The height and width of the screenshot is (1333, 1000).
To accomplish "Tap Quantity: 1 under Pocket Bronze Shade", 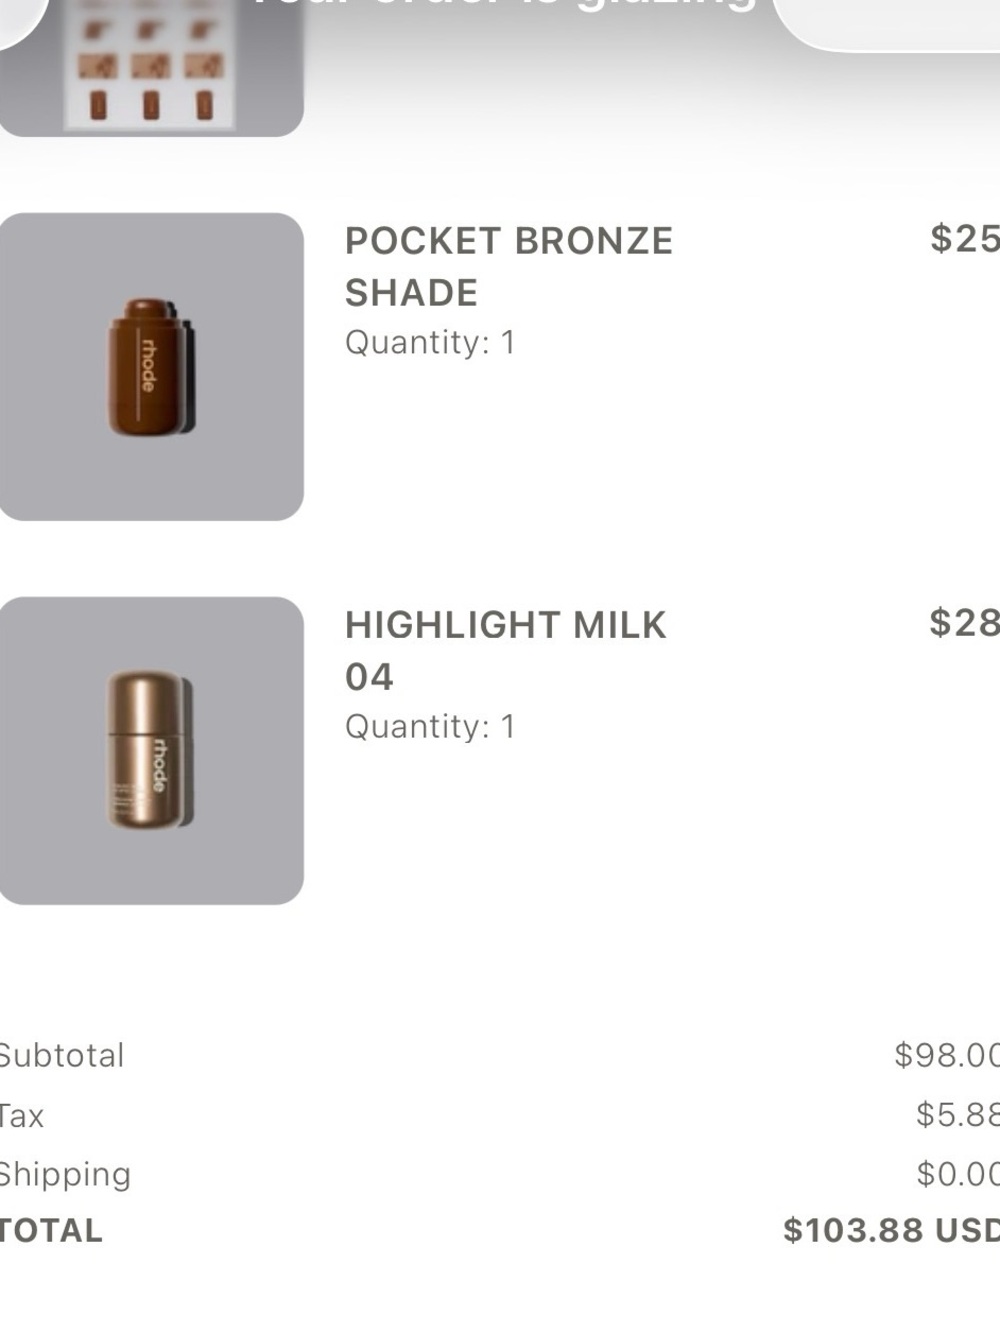I will (x=430, y=343).
